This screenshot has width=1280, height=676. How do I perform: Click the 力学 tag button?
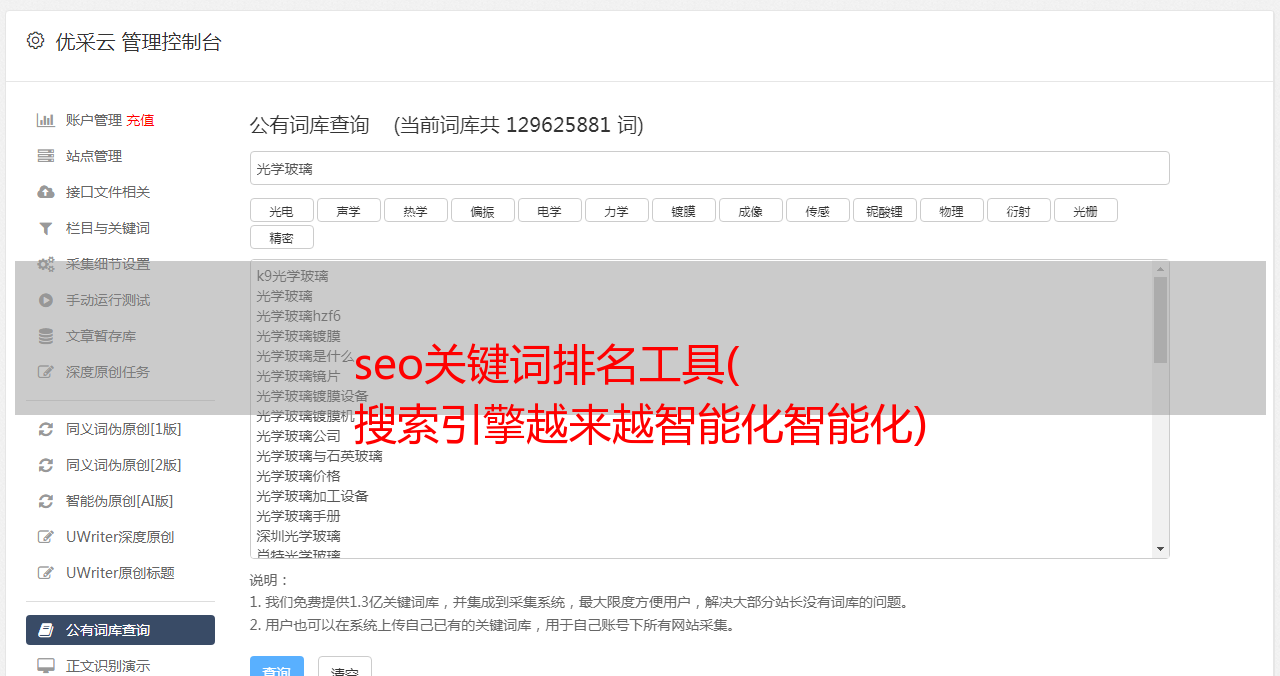coord(617,210)
